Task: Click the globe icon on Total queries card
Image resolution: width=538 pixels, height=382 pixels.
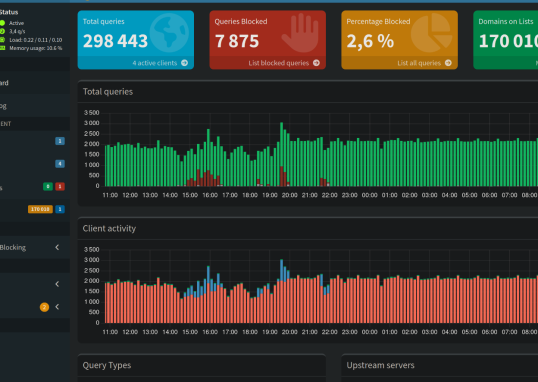Action: pyautogui.click(x=169, y=33)
